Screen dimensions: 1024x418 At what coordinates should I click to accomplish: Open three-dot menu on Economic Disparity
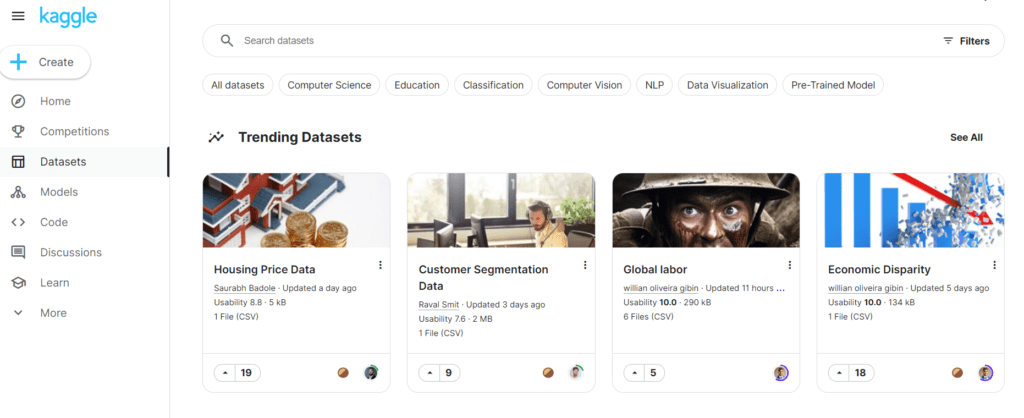pyautogui.click(x=995, y=265)
